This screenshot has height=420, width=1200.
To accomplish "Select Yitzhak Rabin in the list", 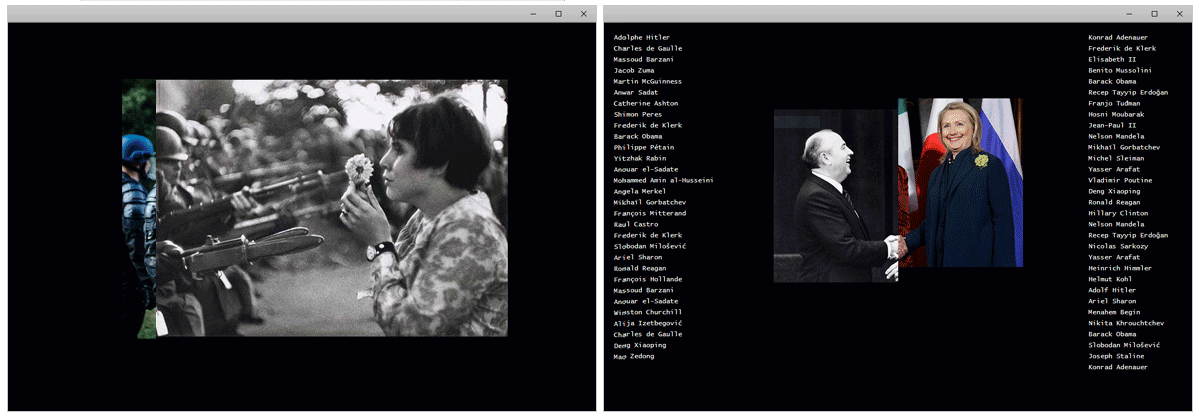I will click(x=640, y=158).
